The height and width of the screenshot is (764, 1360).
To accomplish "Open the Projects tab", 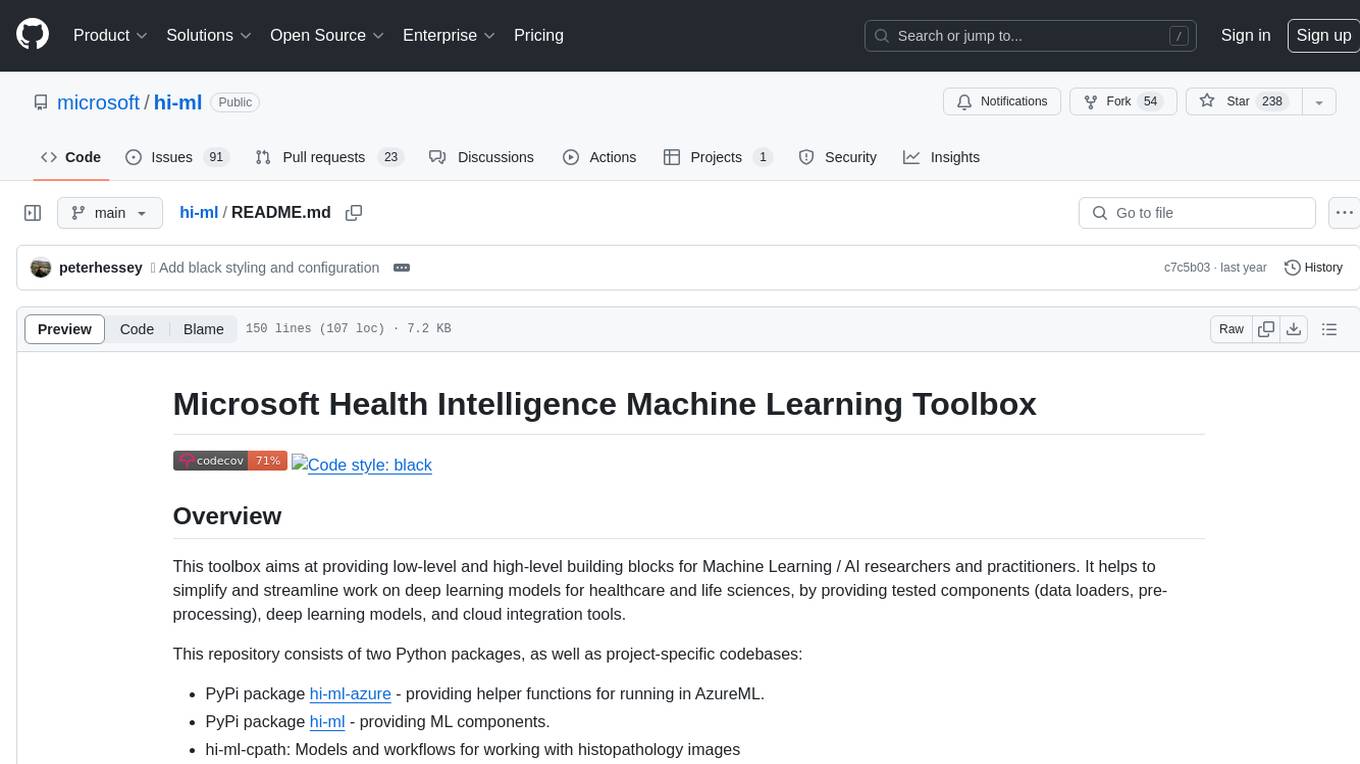I will [718, 157].
